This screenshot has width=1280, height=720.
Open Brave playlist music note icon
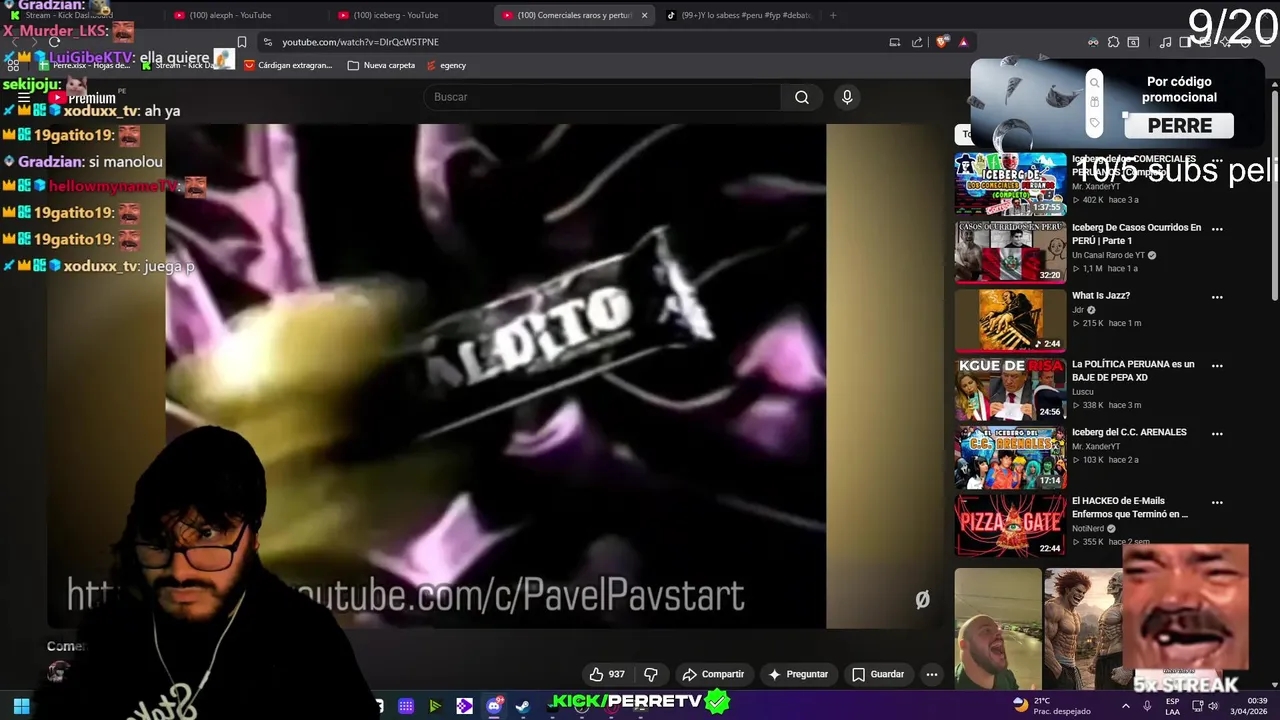click(1165, 42)
